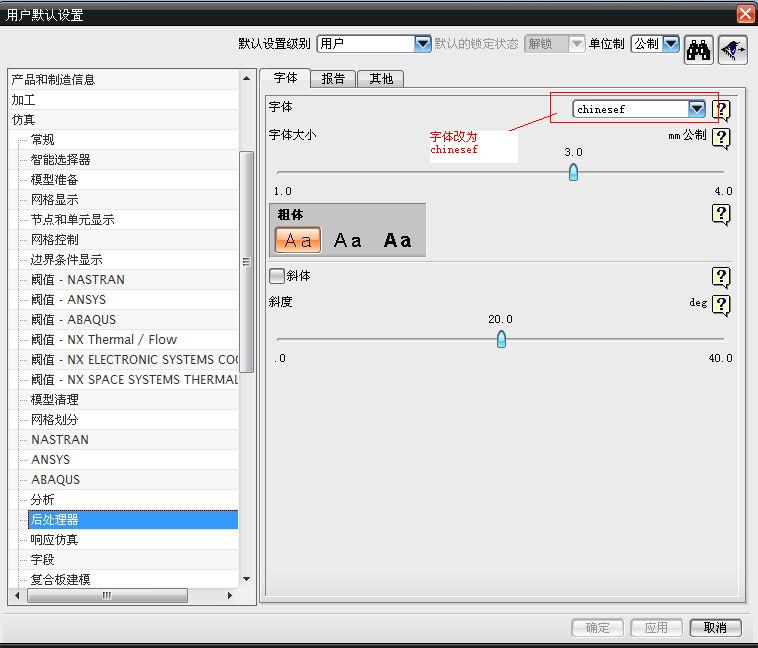Select 网格划分 in the tree
The image size is (758, 648).
54,420
